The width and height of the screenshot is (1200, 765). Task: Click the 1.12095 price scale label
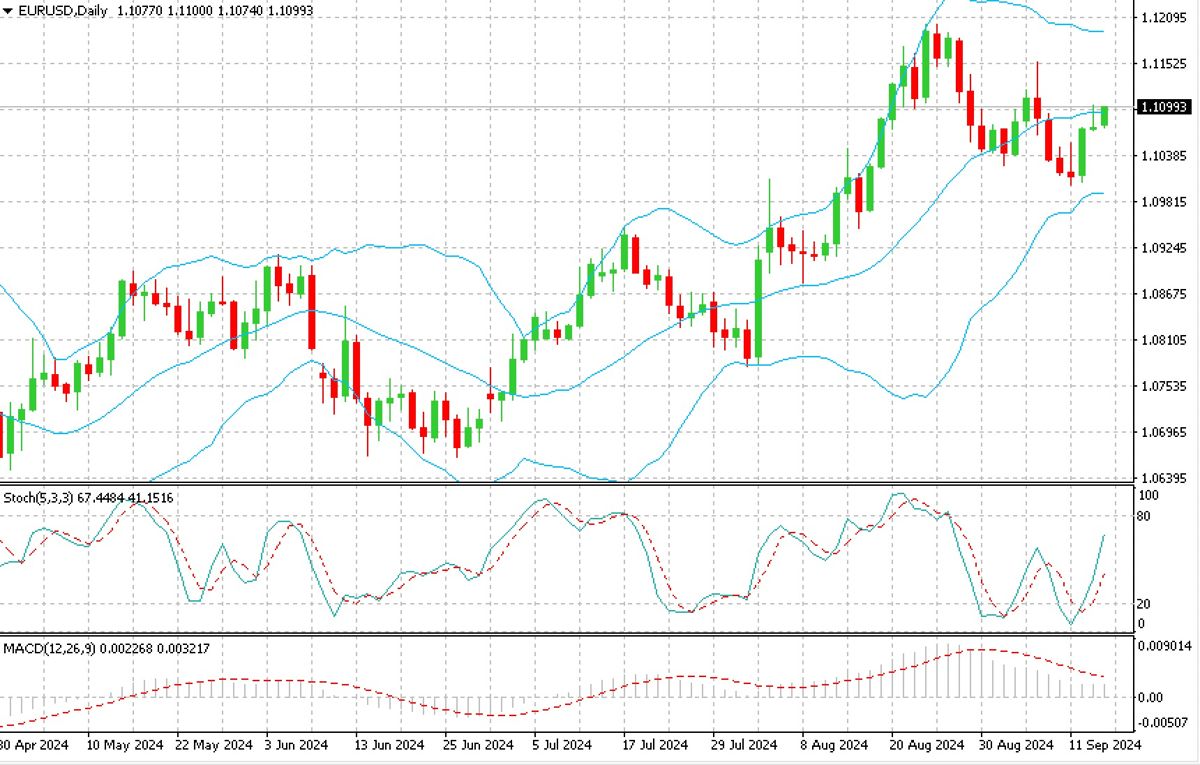1165,18
